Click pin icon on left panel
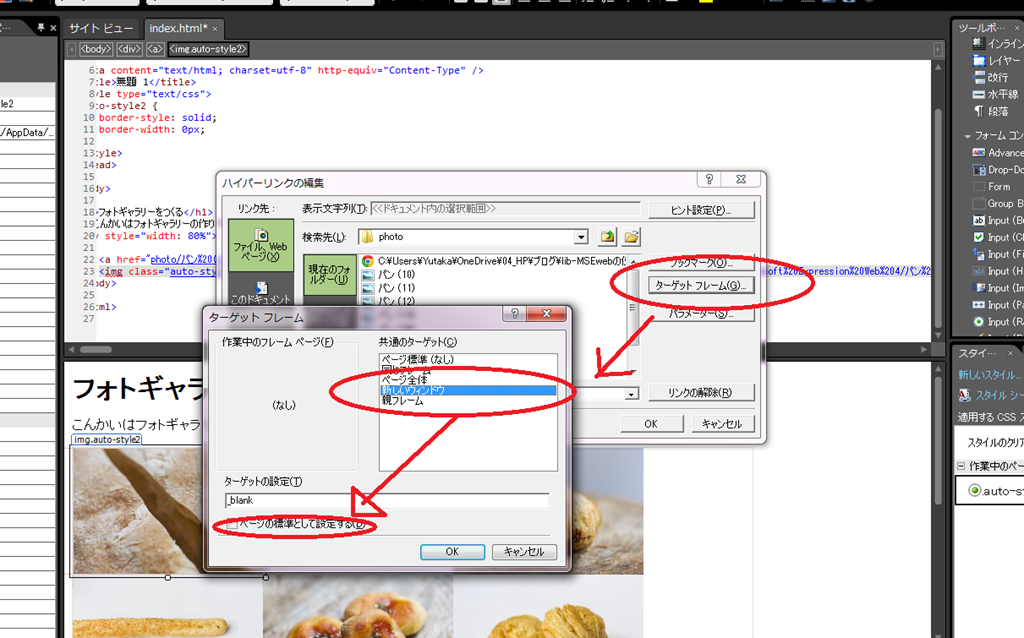This screenshot has height=638, width=1024. pyautogui.click(x=40, y=27)
